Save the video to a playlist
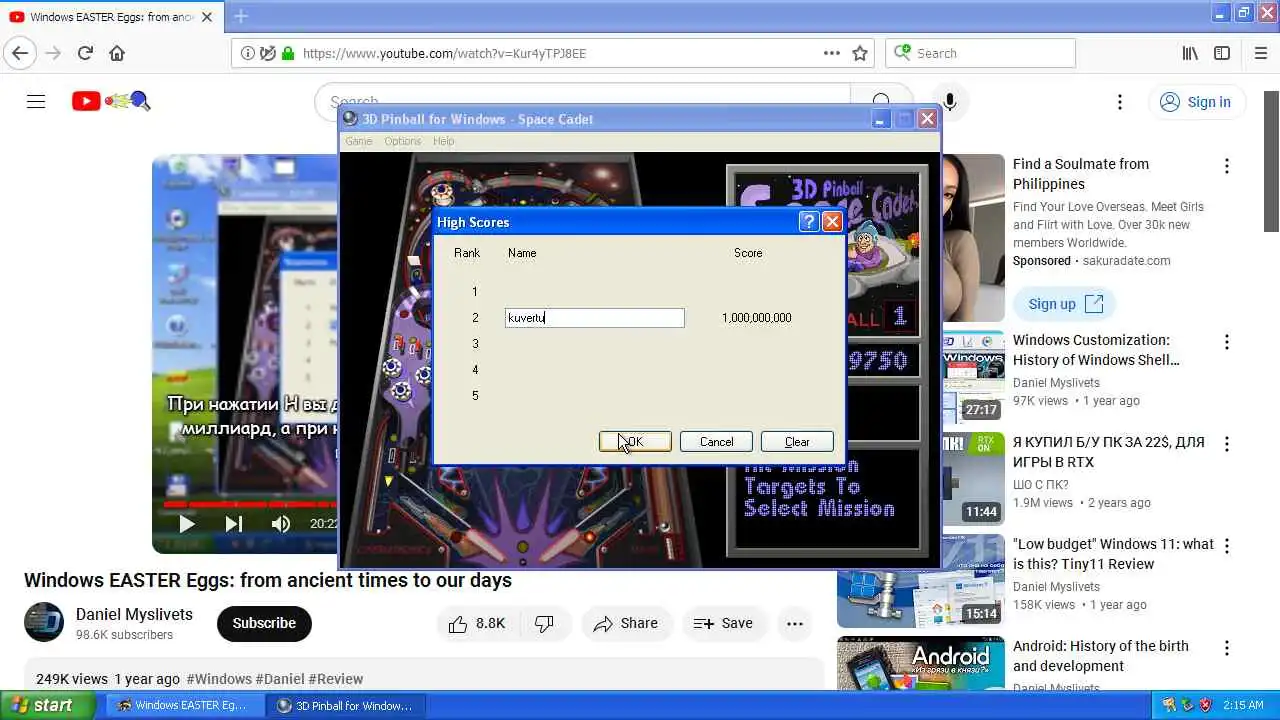This screenshot has width=1280, height=720. [723, 624]
